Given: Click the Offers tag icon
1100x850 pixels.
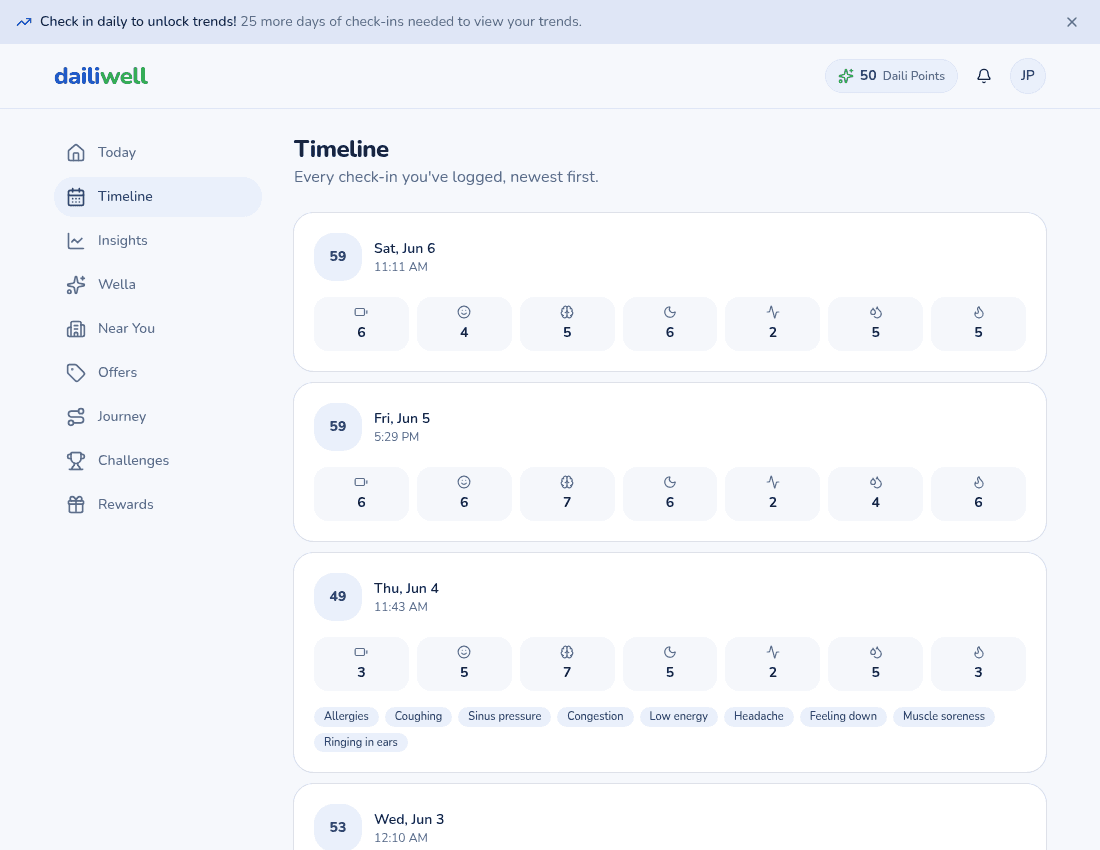Looking at the screenshot, I should 76,372.
